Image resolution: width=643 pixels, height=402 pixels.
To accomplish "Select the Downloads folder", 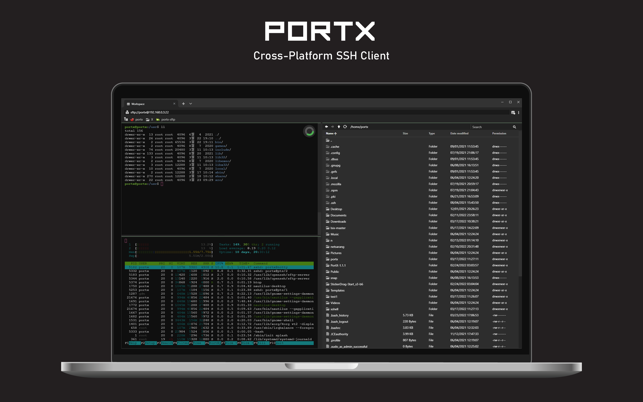I will (x=421, y=222).
